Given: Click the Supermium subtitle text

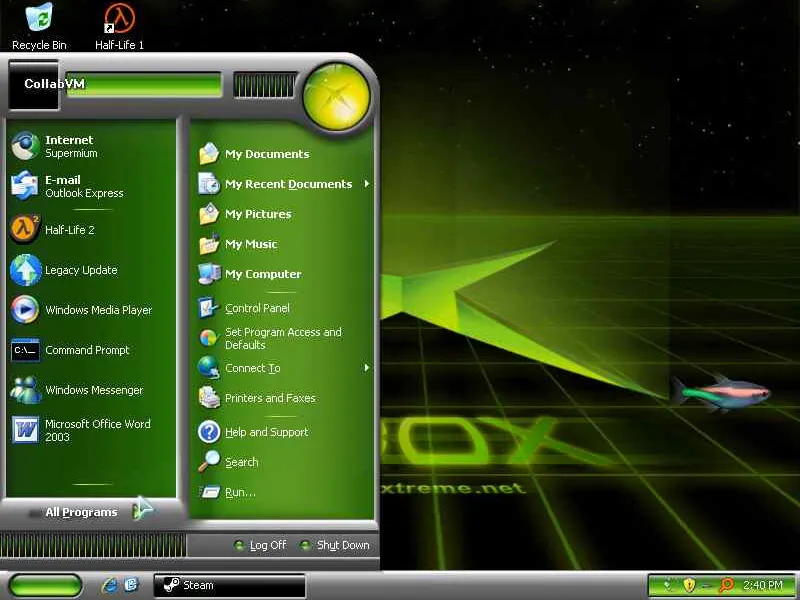Looking at the screenshot, I should [x=71, y=153].
